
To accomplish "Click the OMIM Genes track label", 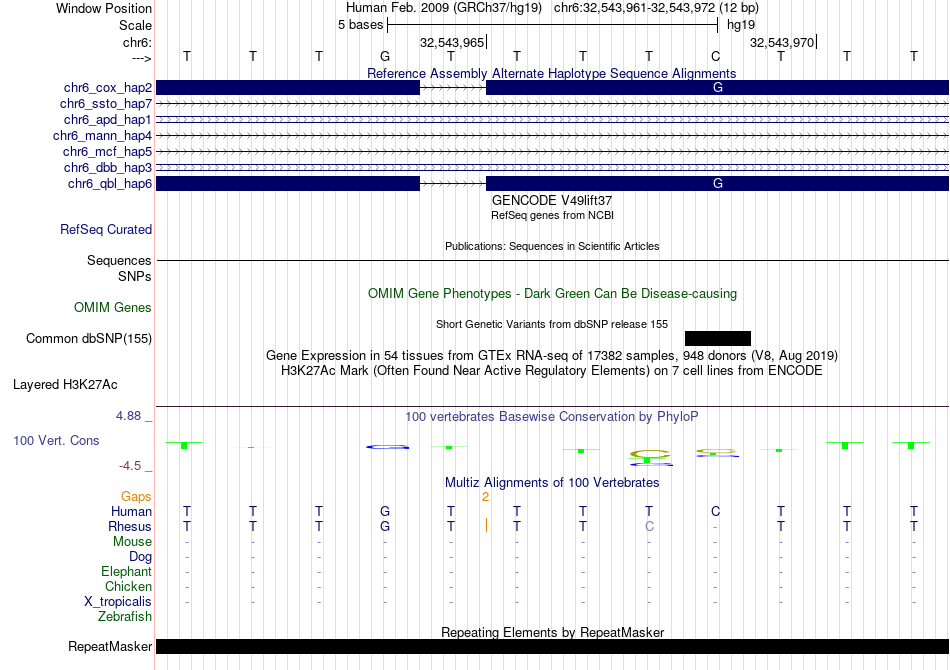I will coord(113,308).
